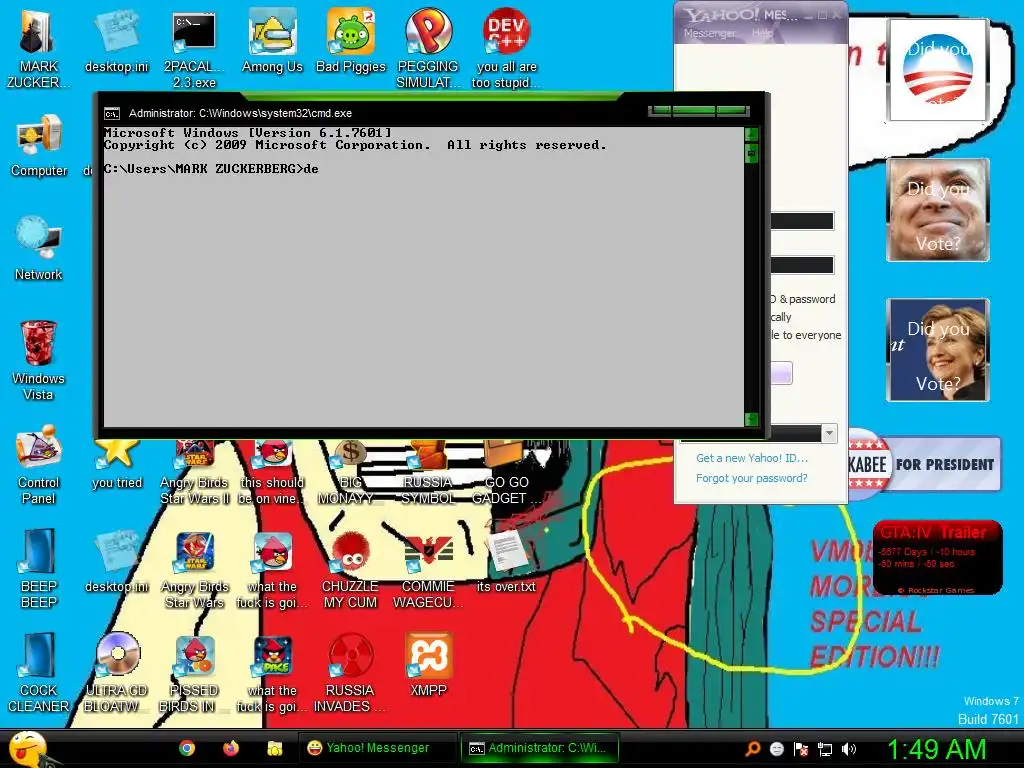
Task: Click the Start button smiley orb
Action: click(27, 748)
